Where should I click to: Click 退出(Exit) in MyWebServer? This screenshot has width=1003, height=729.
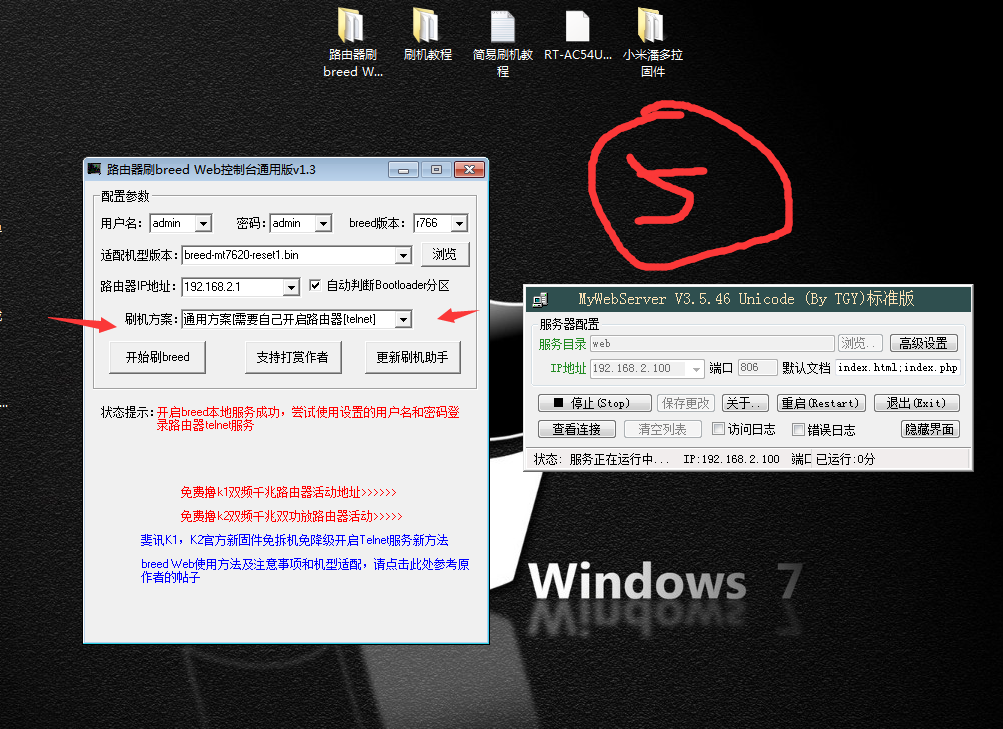917,403
